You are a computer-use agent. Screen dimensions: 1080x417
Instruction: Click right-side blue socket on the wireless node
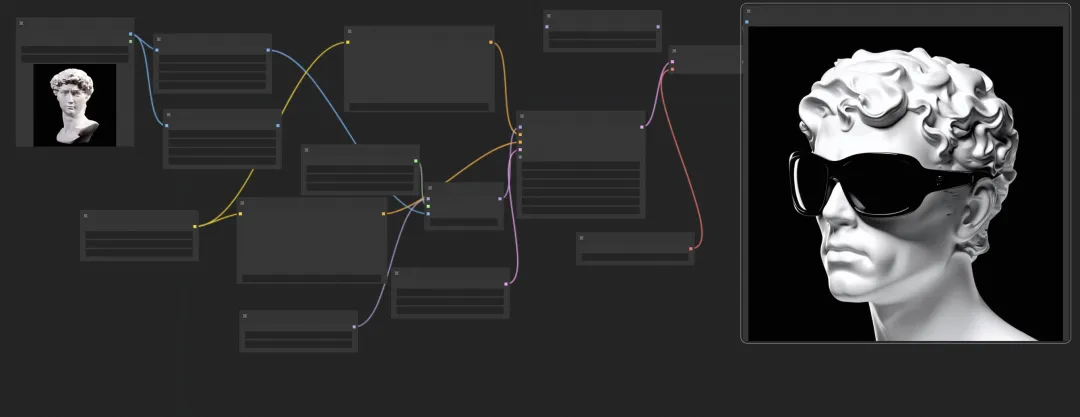click(658, 27)
